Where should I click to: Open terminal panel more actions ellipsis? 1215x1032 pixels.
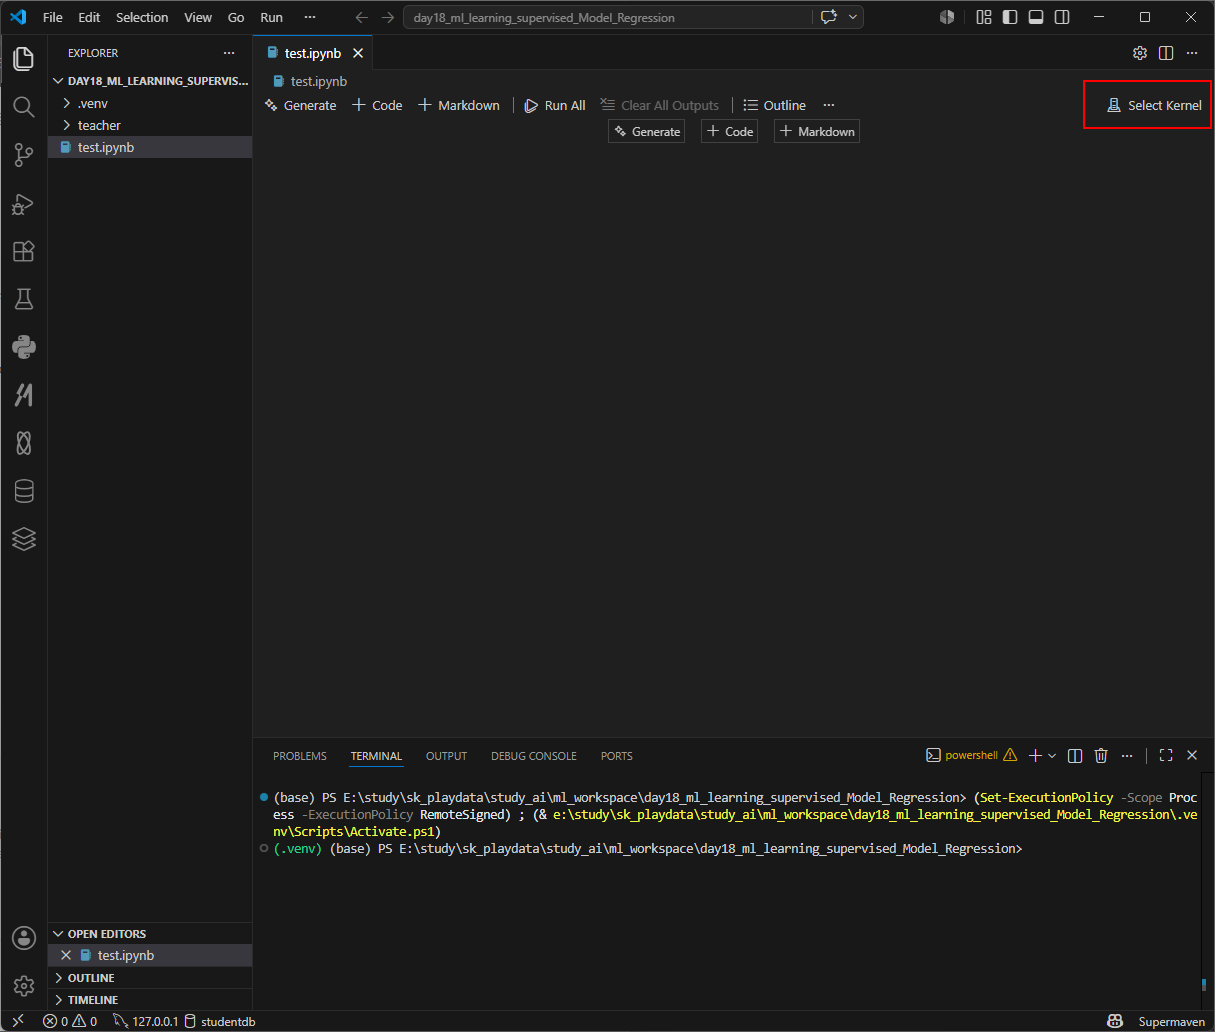(x=1127, y=756)
